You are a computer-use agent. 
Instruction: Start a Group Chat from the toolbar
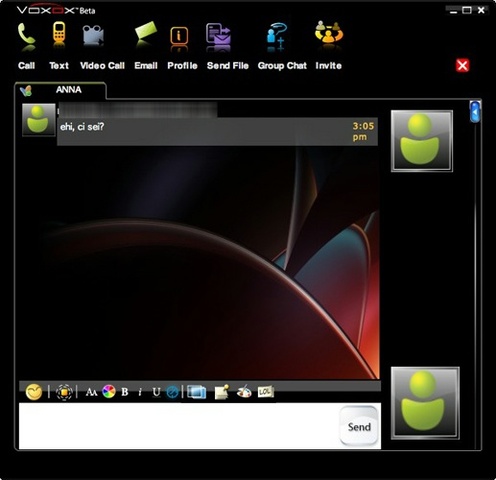[276, 35]
